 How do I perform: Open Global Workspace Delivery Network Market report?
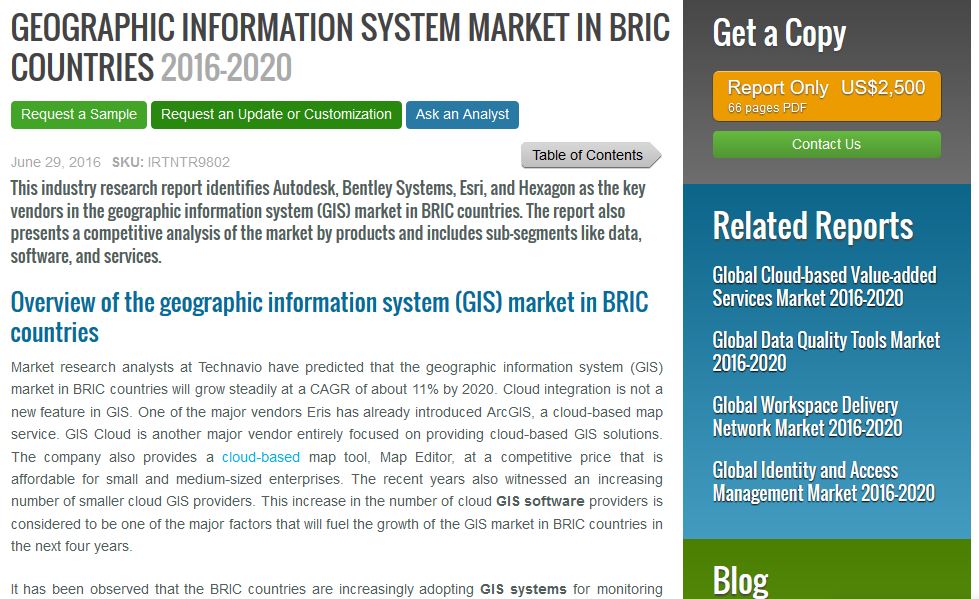click(x=807, y=417)
